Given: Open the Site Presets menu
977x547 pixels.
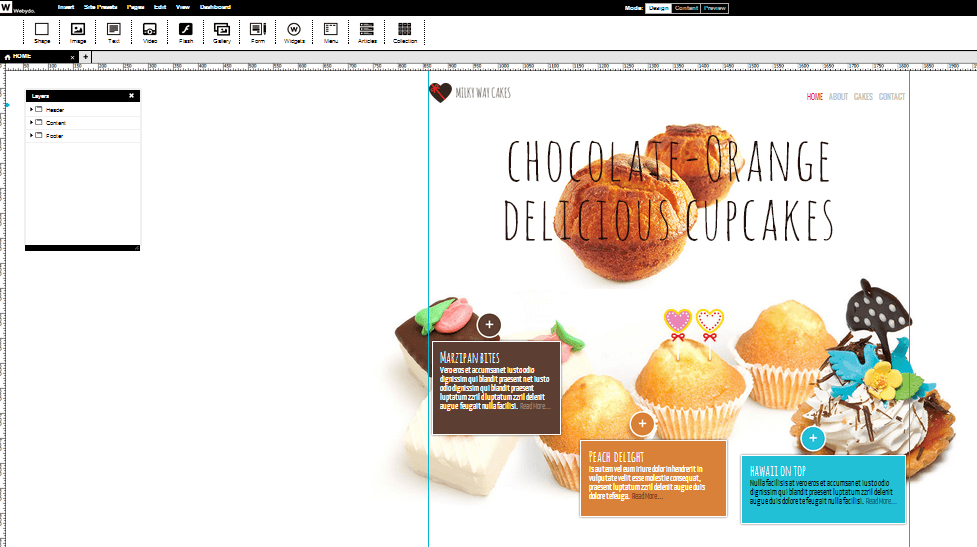Looking at the screenshot, I should click(99, 7).
